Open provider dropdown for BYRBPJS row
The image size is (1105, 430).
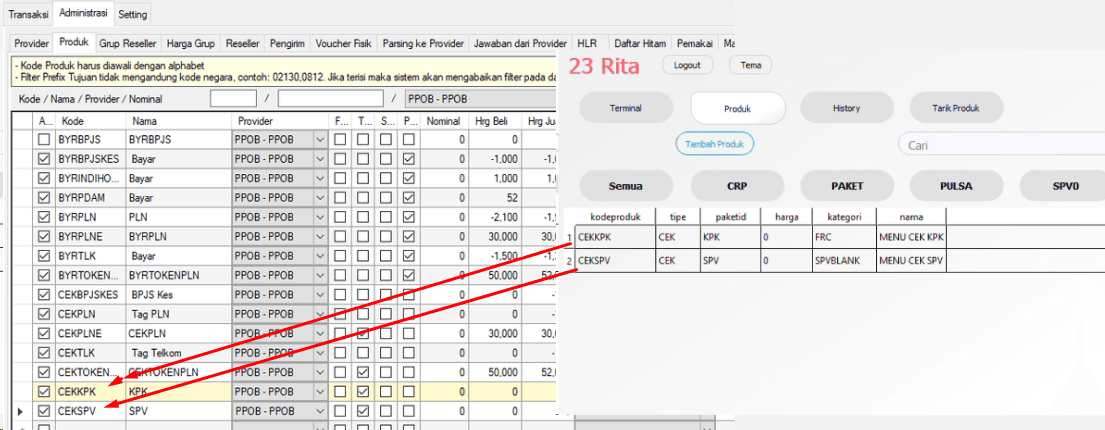pos(320,140)
